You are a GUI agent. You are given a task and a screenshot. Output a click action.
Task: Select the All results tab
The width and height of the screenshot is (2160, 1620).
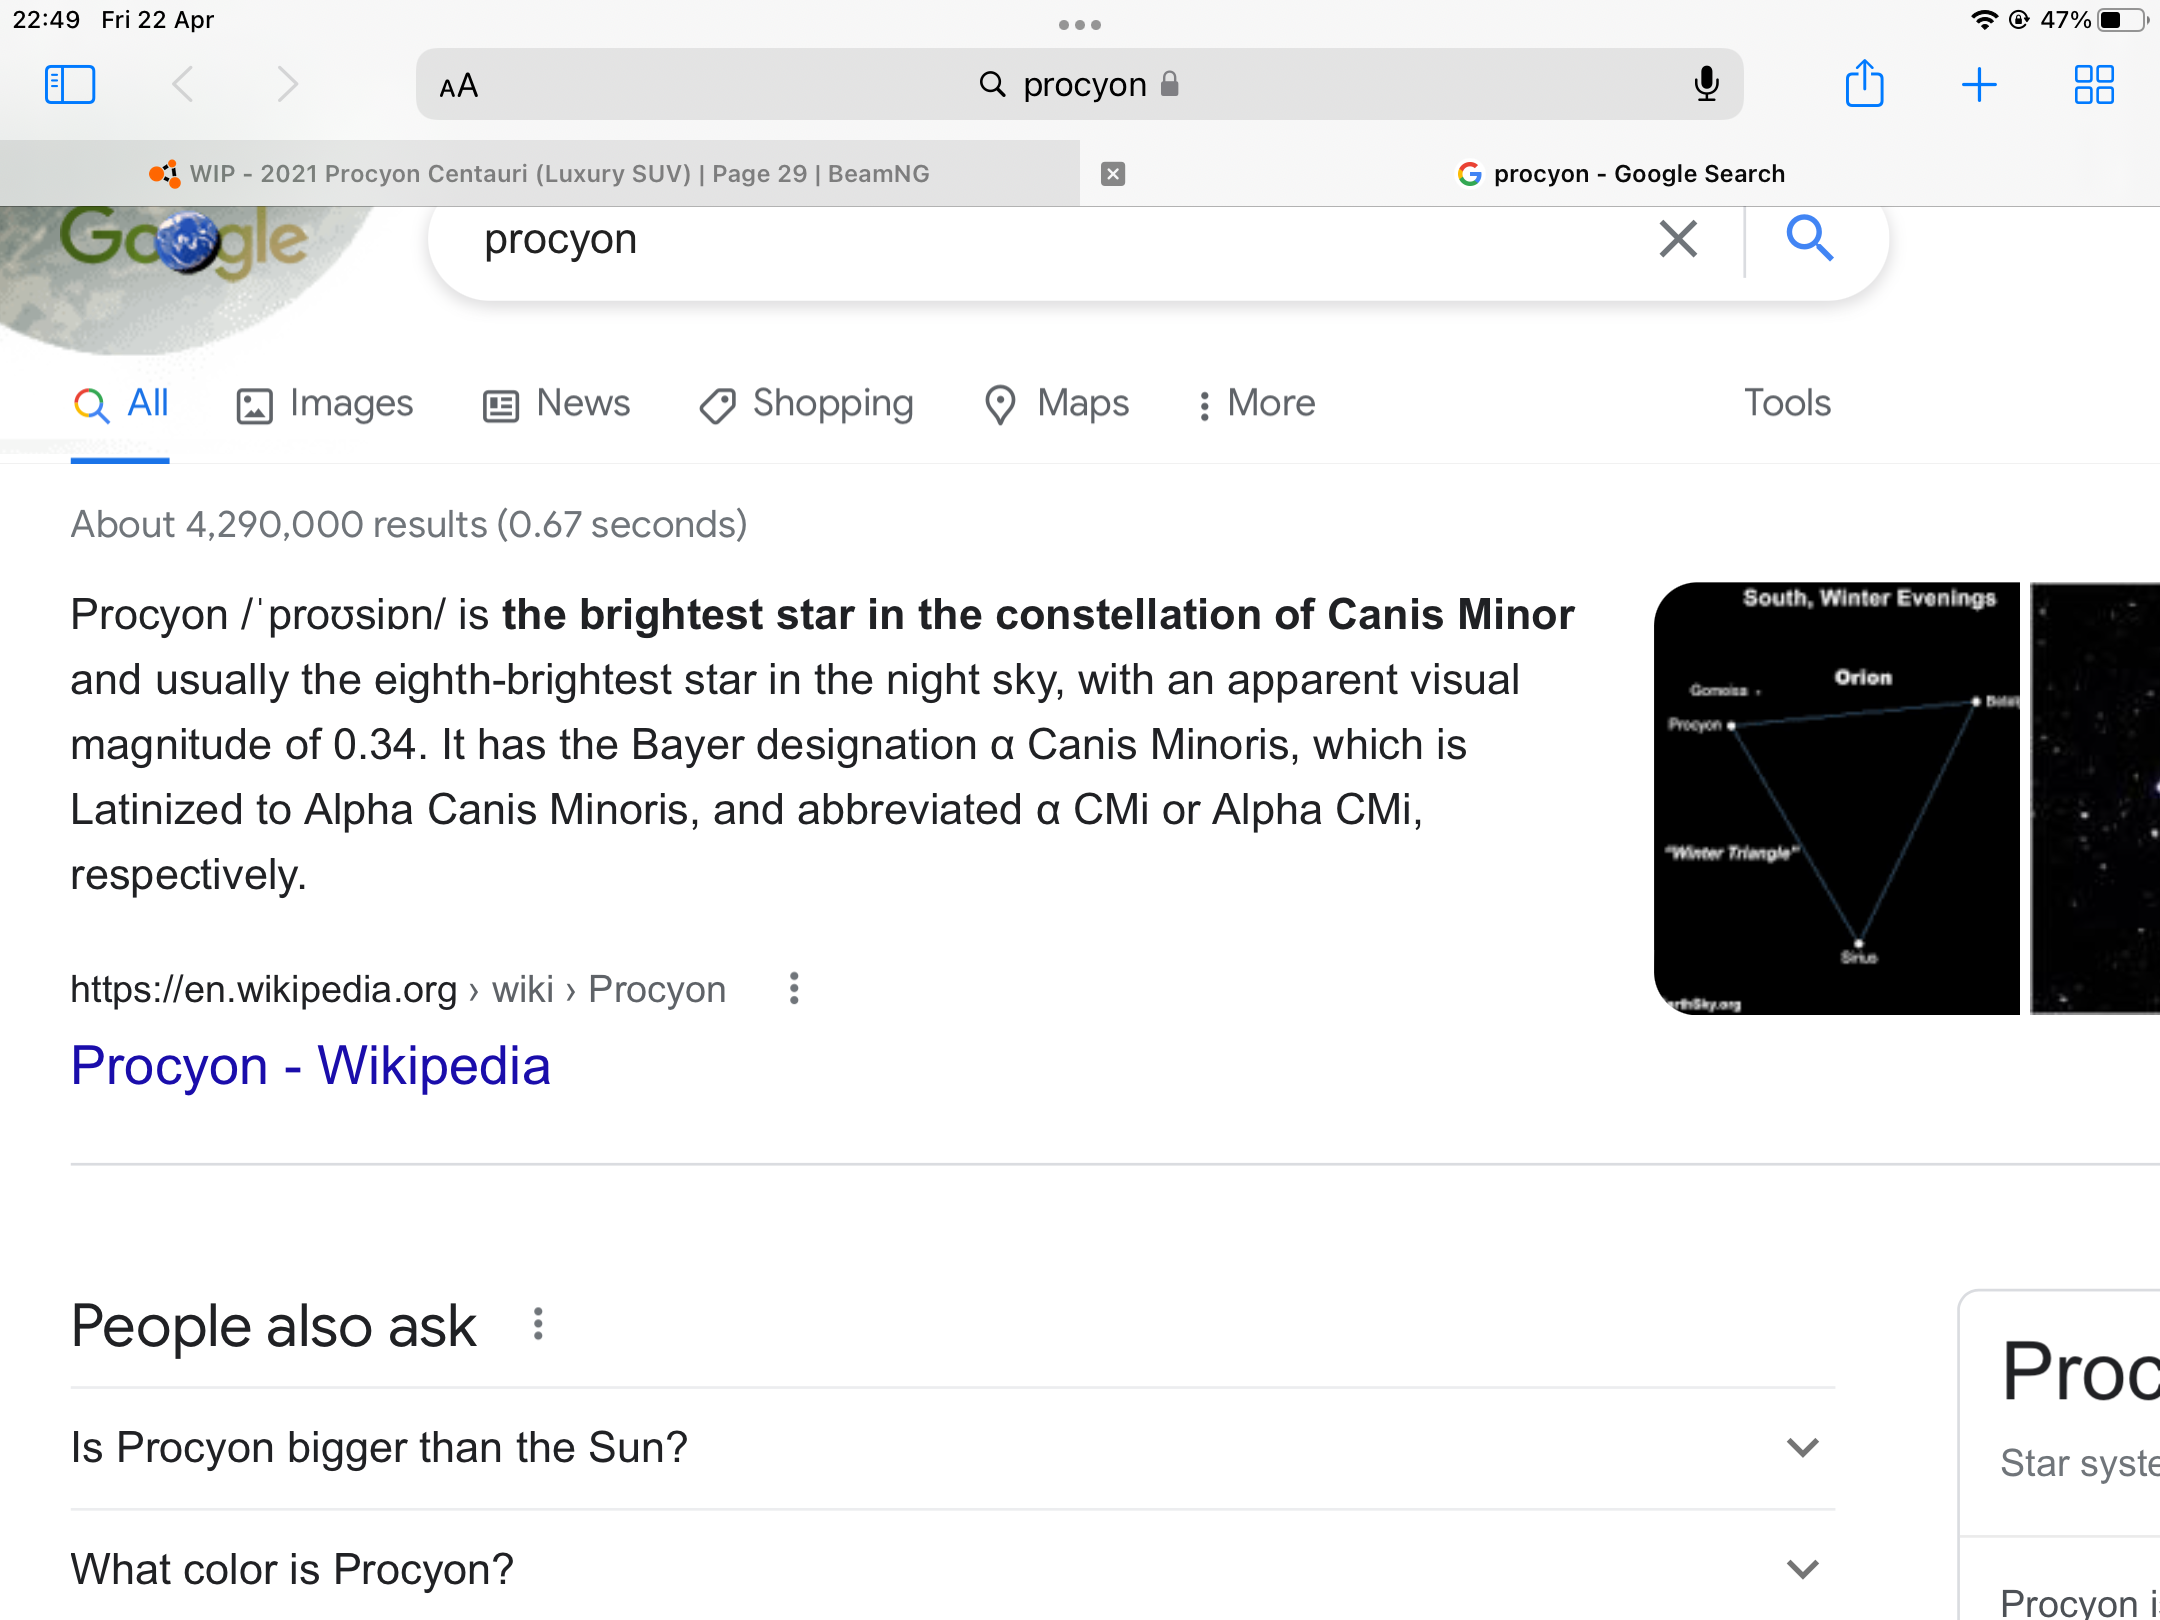(x=120, y=403)
